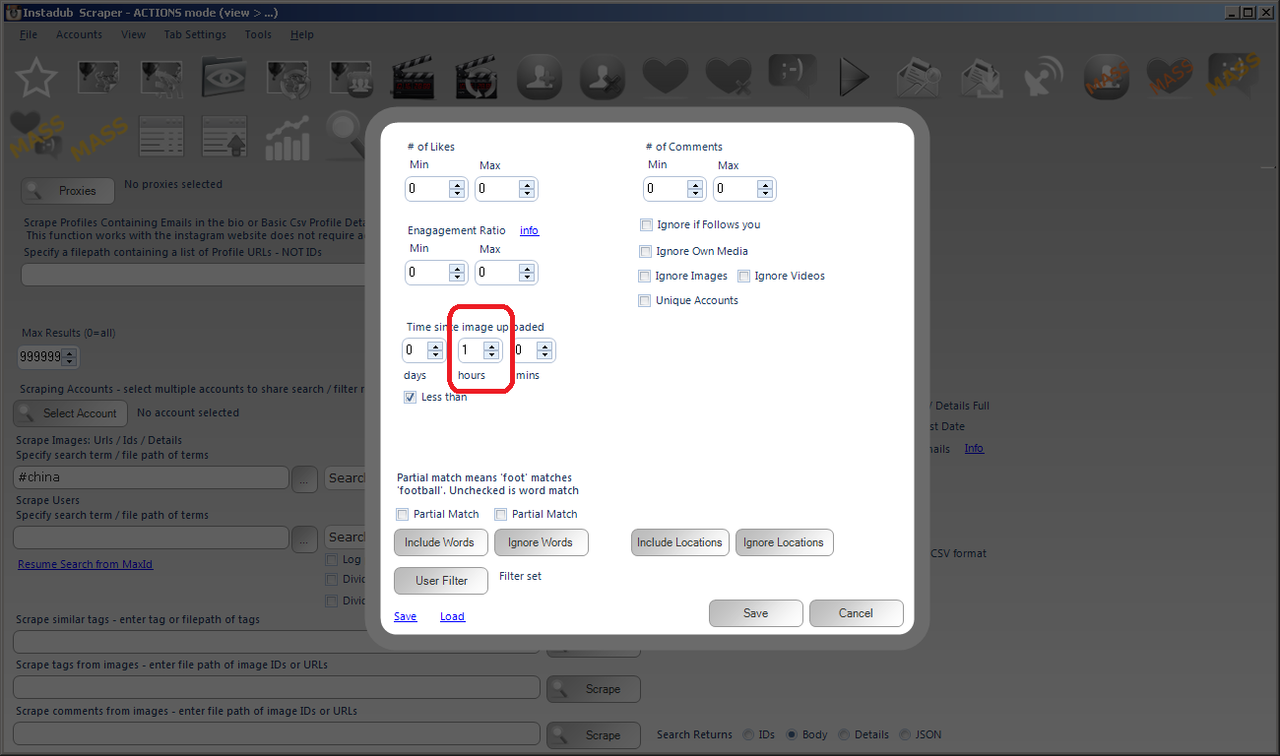Click the plain heart like icon
Image resolution: width=1280 pixels, height=756 pixels.
[x=665, y=76]
